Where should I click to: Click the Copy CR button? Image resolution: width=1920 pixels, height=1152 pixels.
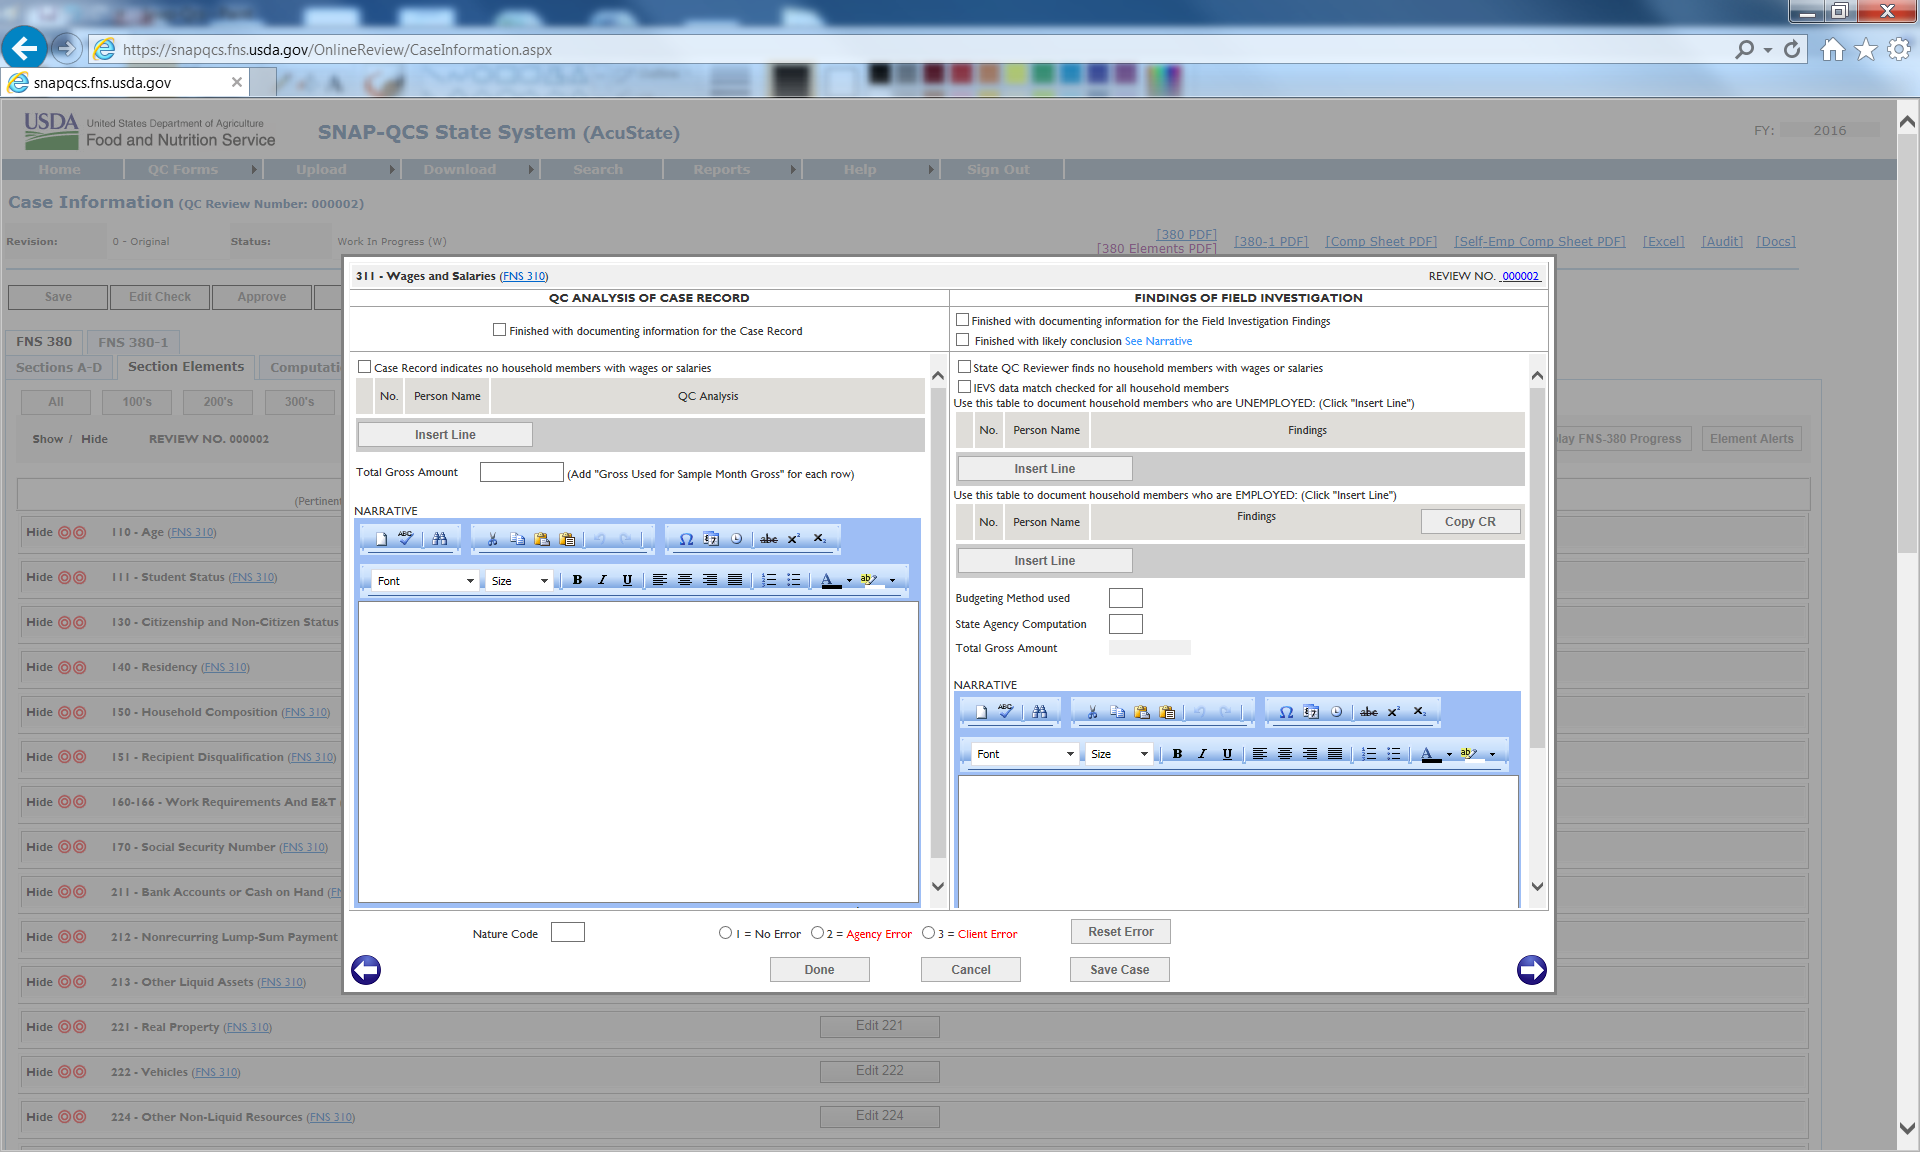pyautogui.click(x=1470, y=521)
